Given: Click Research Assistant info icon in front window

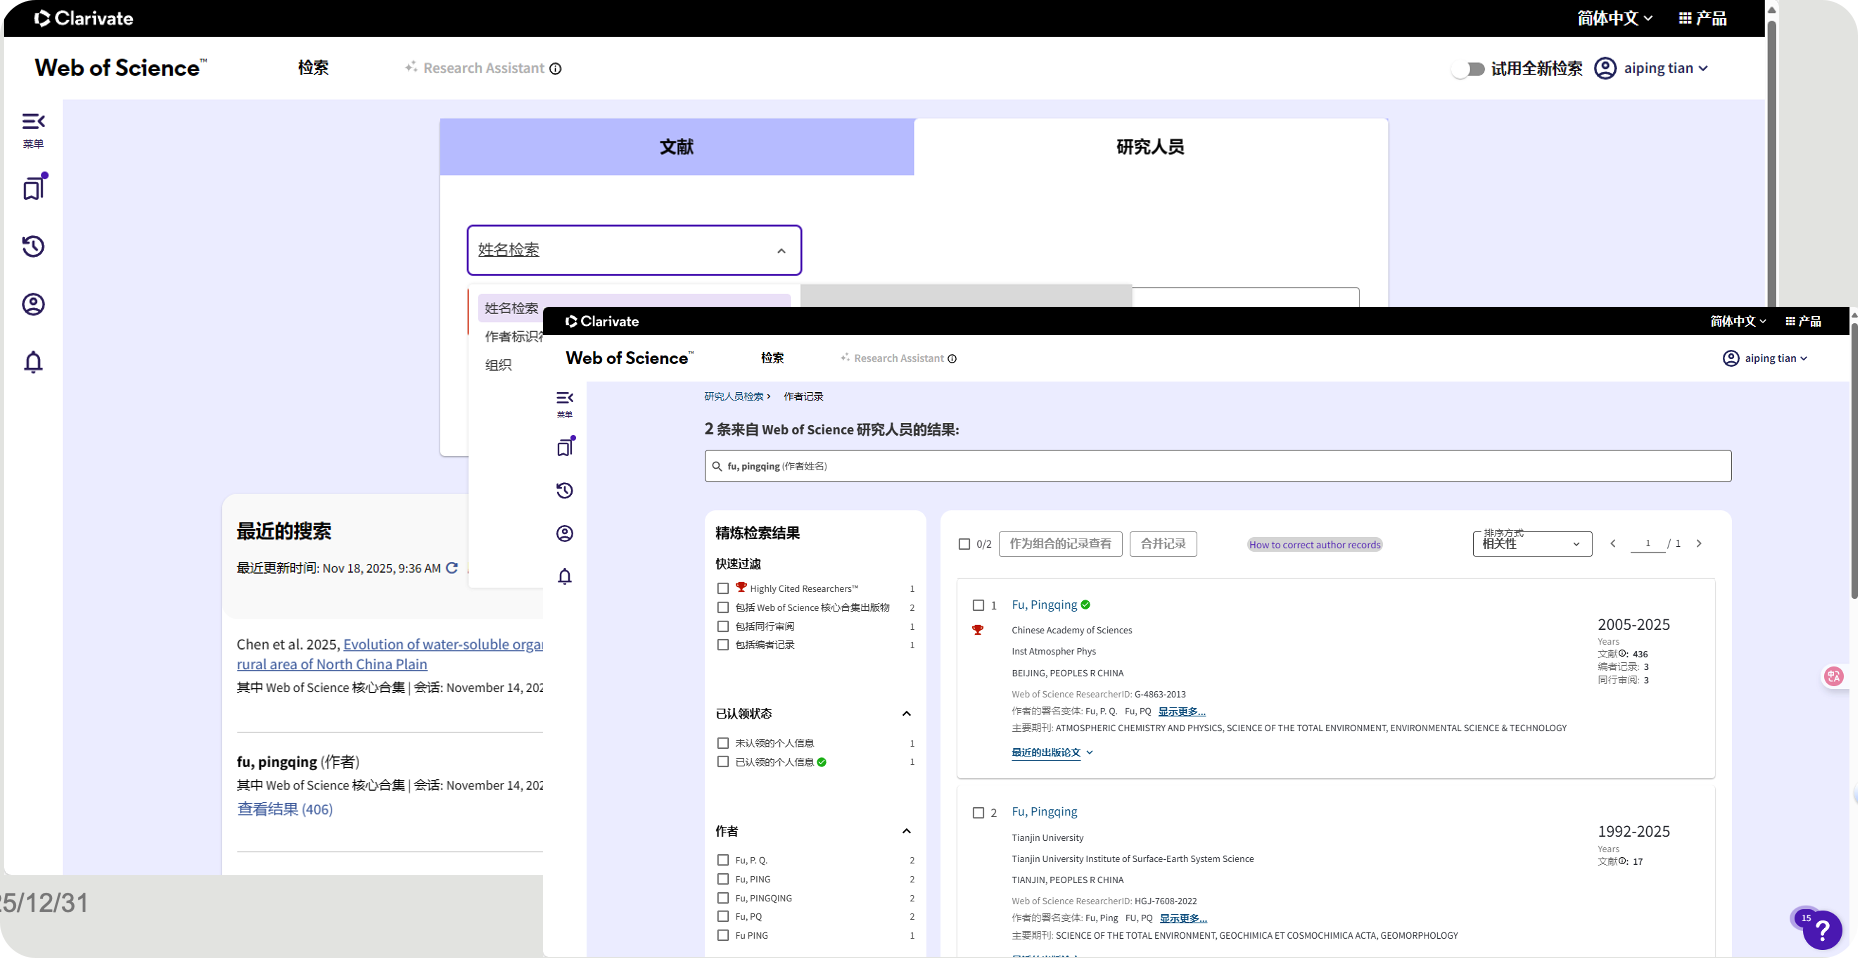Looking at the screenshot, I should point(952,358).
